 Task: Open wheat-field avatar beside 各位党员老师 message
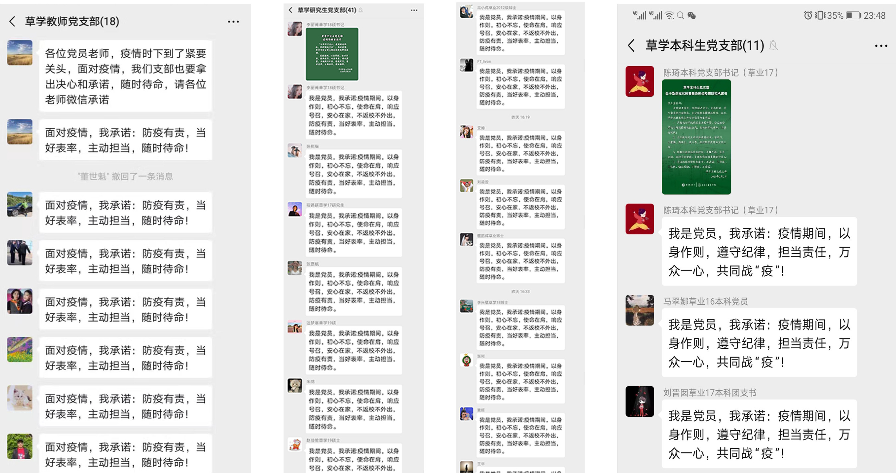point(19,53)
